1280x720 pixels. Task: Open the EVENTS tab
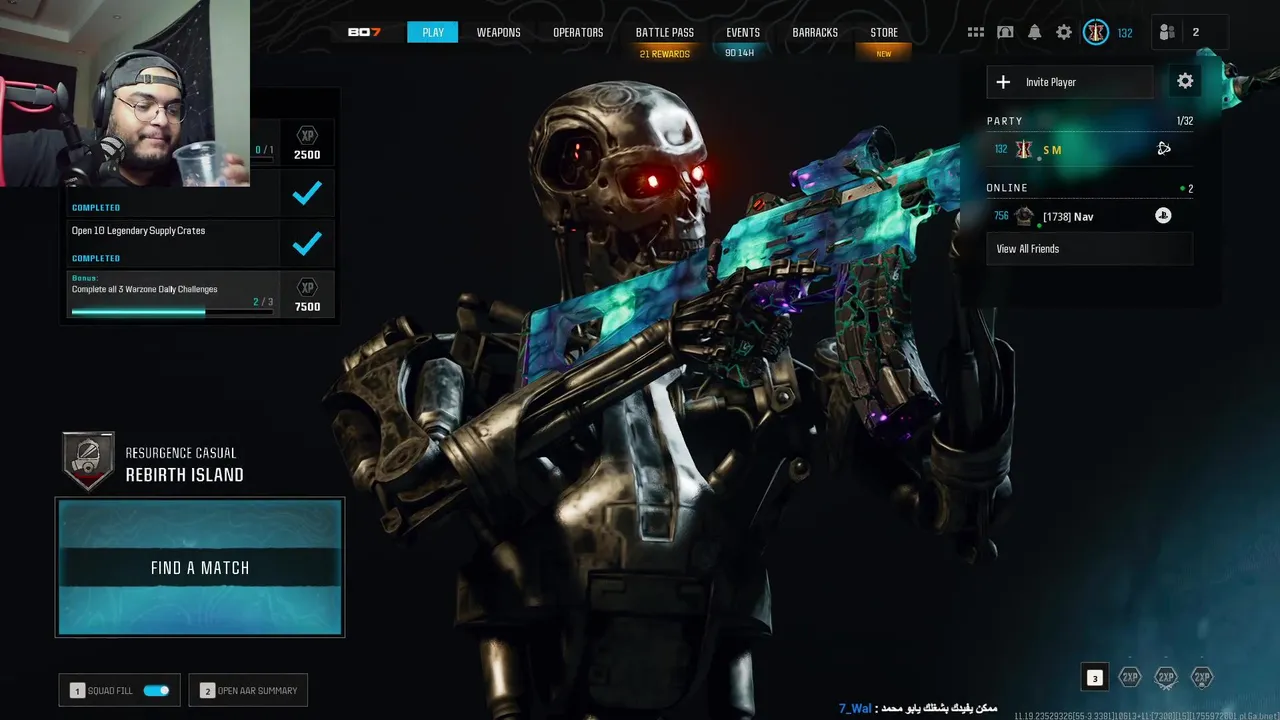point(743,32)
